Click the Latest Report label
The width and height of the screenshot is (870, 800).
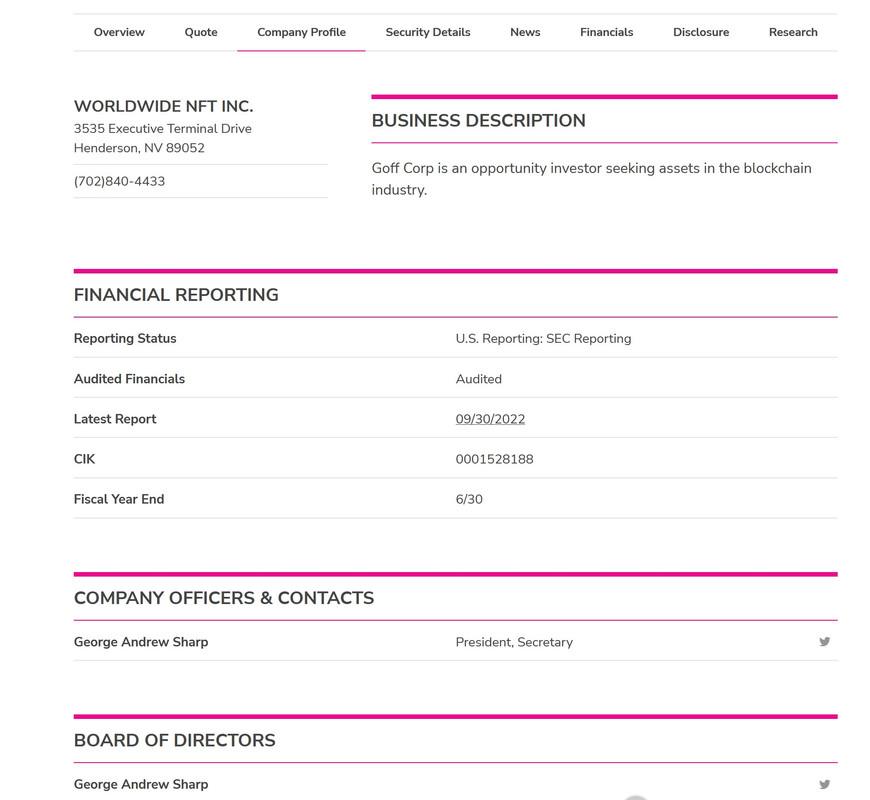(115, 419)
